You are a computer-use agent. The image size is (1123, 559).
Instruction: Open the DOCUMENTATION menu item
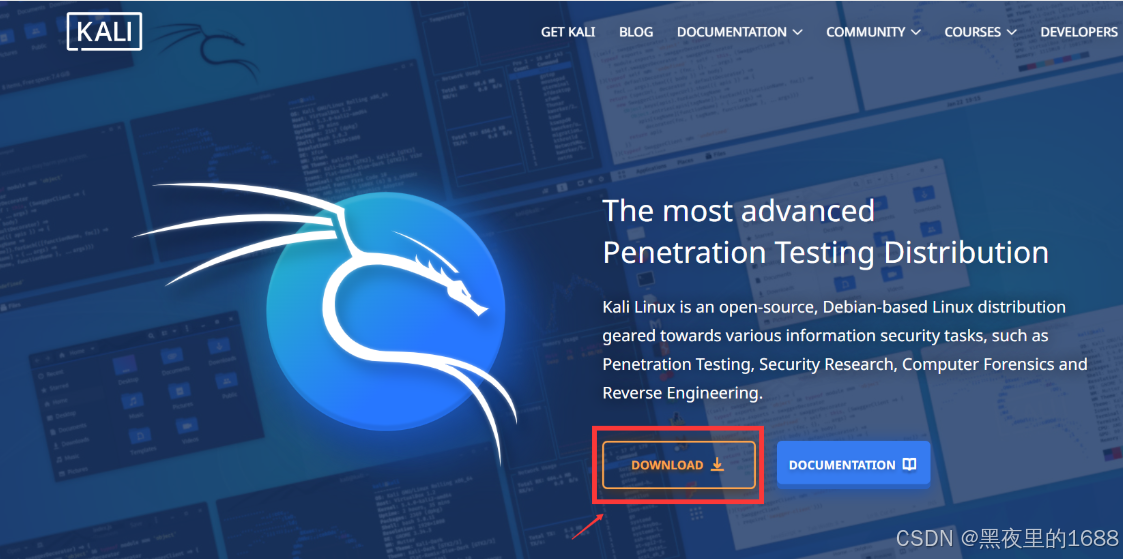pyautogui.click(x=732, y=32)
